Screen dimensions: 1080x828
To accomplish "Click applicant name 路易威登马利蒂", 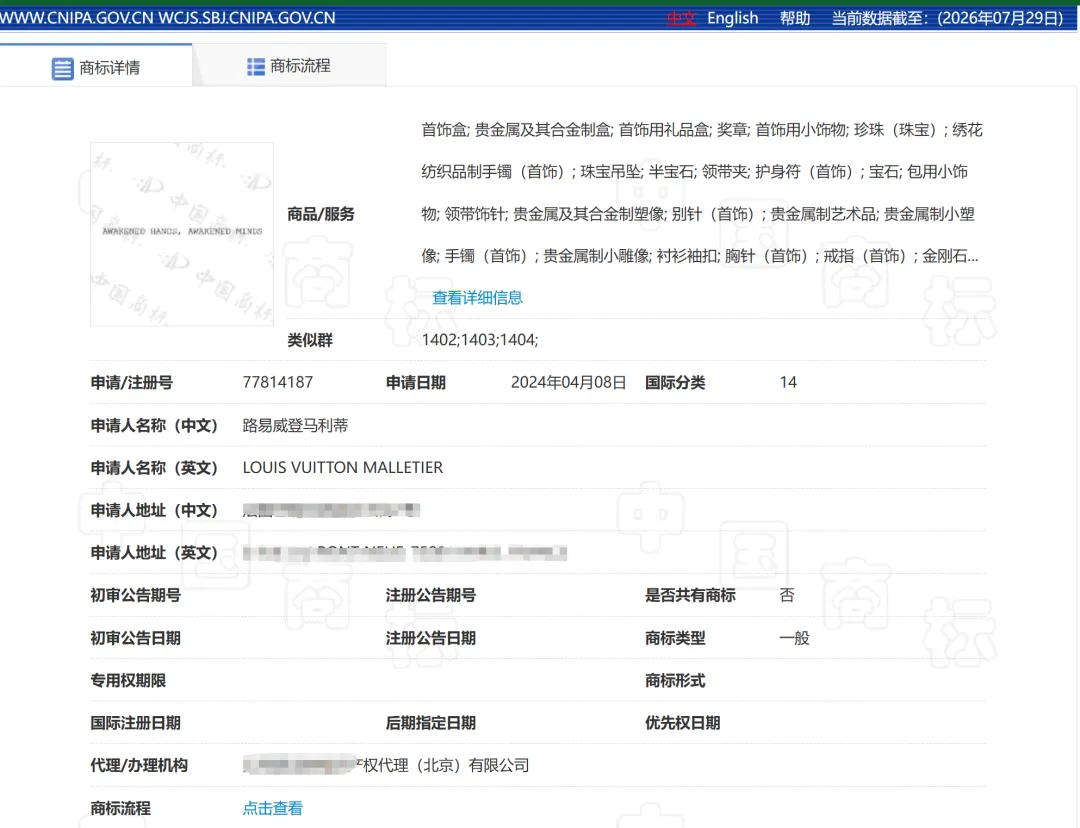I will point(295,426).
